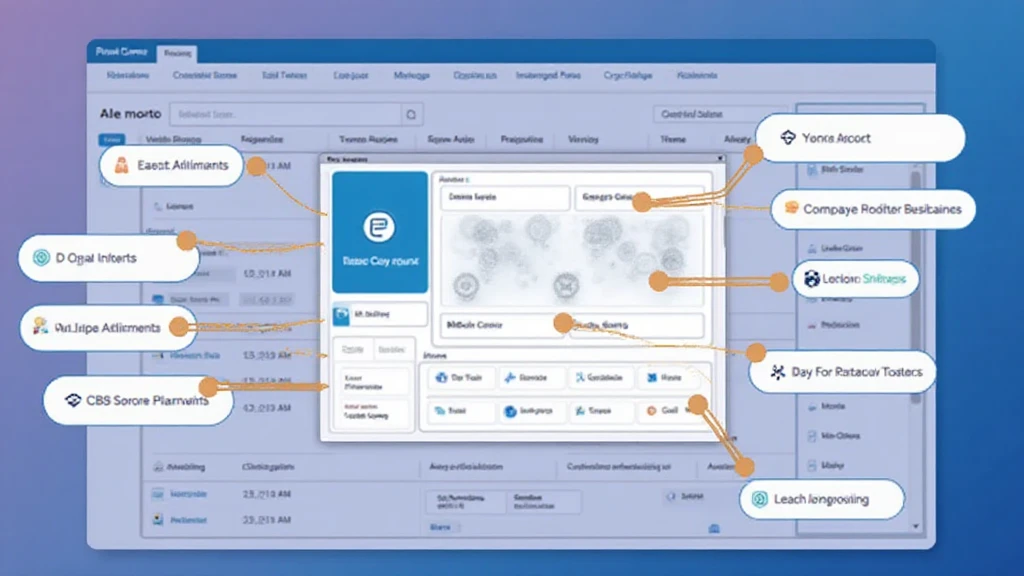
Task: Click the magnifier icon beside search field
Action: [x=412, y=114]
